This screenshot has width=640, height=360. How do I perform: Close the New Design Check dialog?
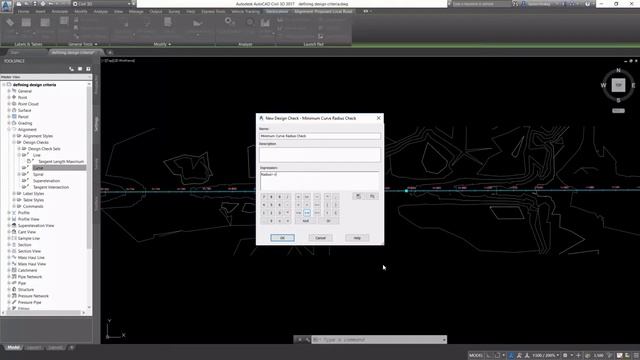378,118
